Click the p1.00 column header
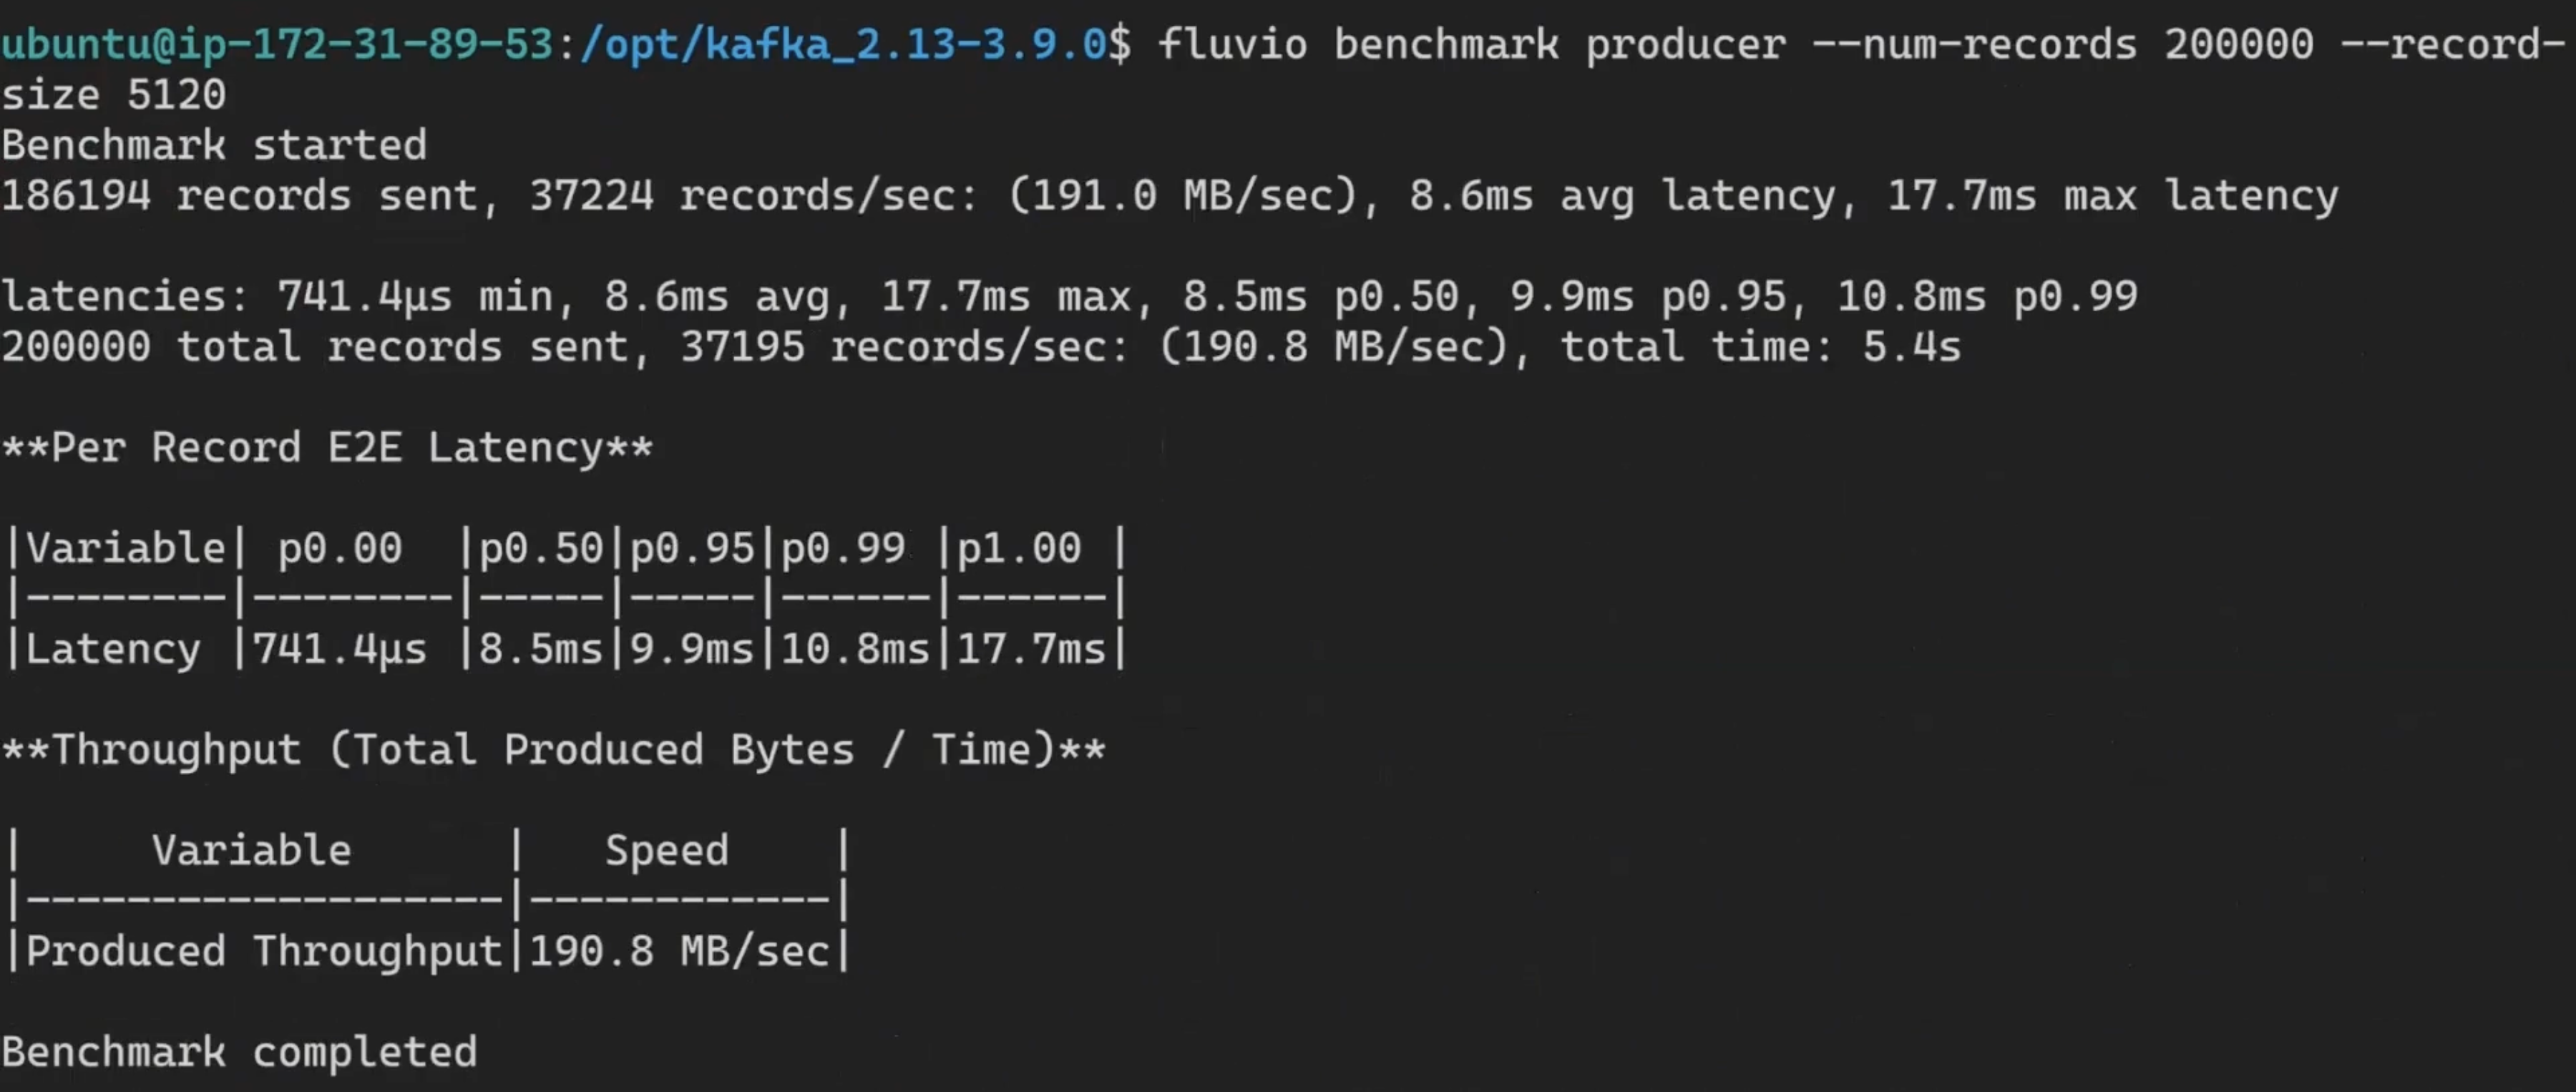 (x=1019, y=548)
